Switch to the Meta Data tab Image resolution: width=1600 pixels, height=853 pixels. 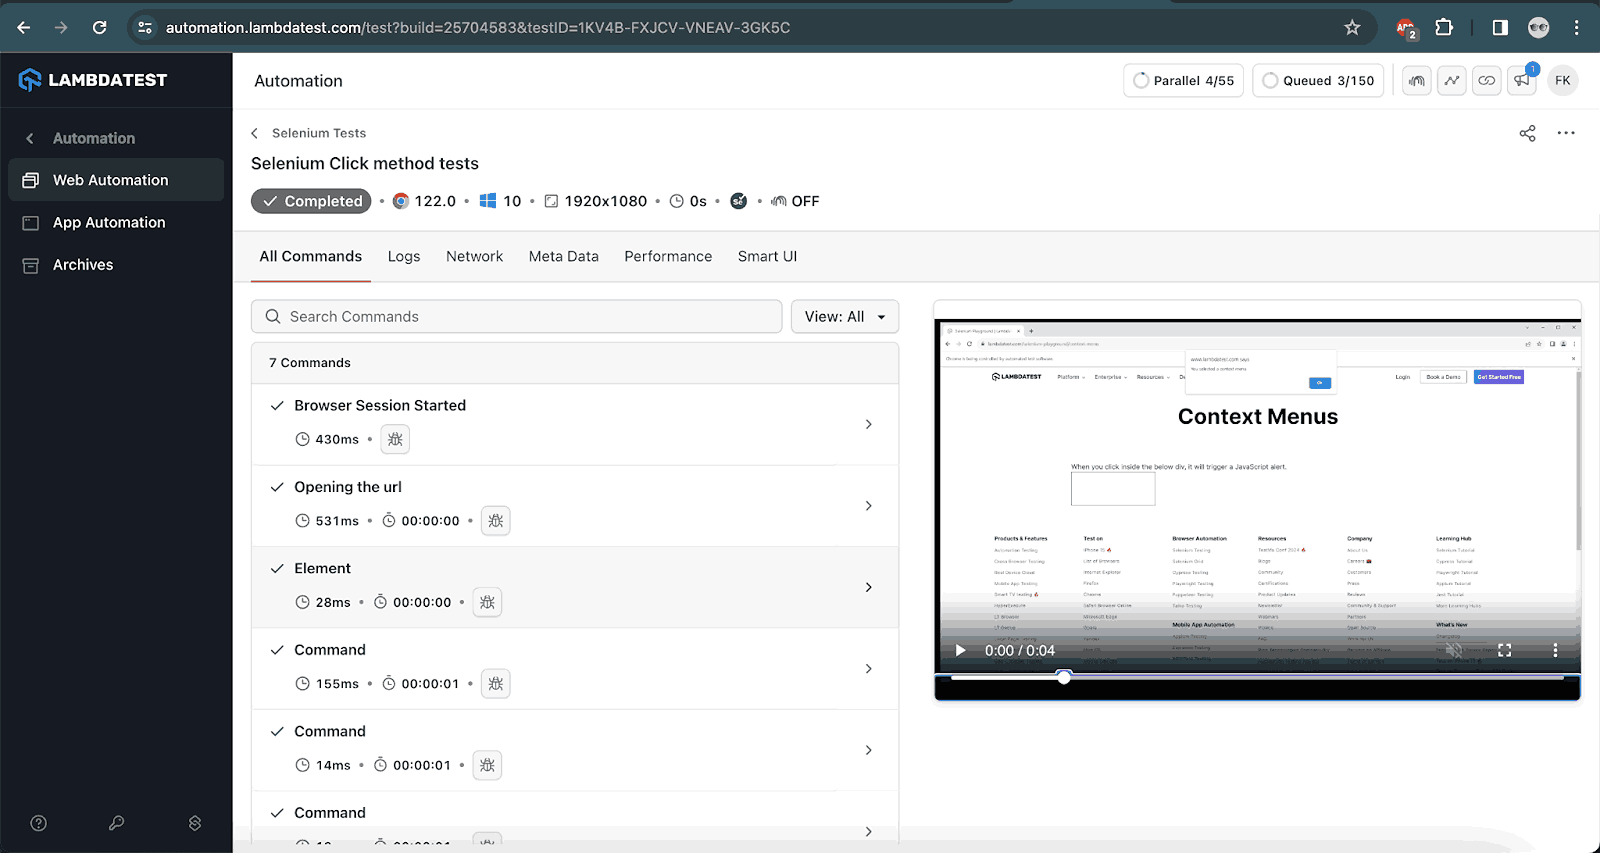pos(564,256)
